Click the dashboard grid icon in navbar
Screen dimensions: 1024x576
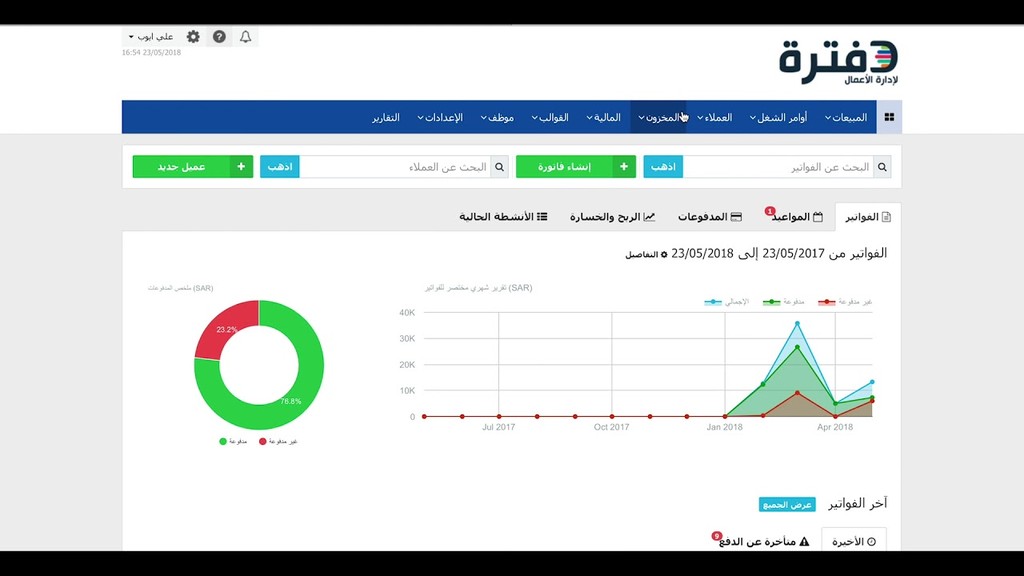point(889,117)
